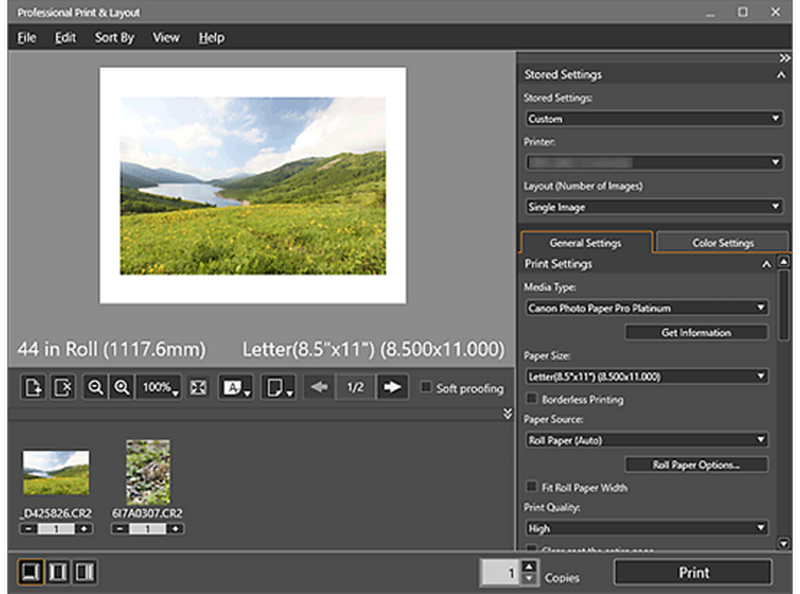Viewport: 800px width, 594px height.
Task: Select the 6I7A0307.CR2 thumbnail
Action: tap(147, 472)
